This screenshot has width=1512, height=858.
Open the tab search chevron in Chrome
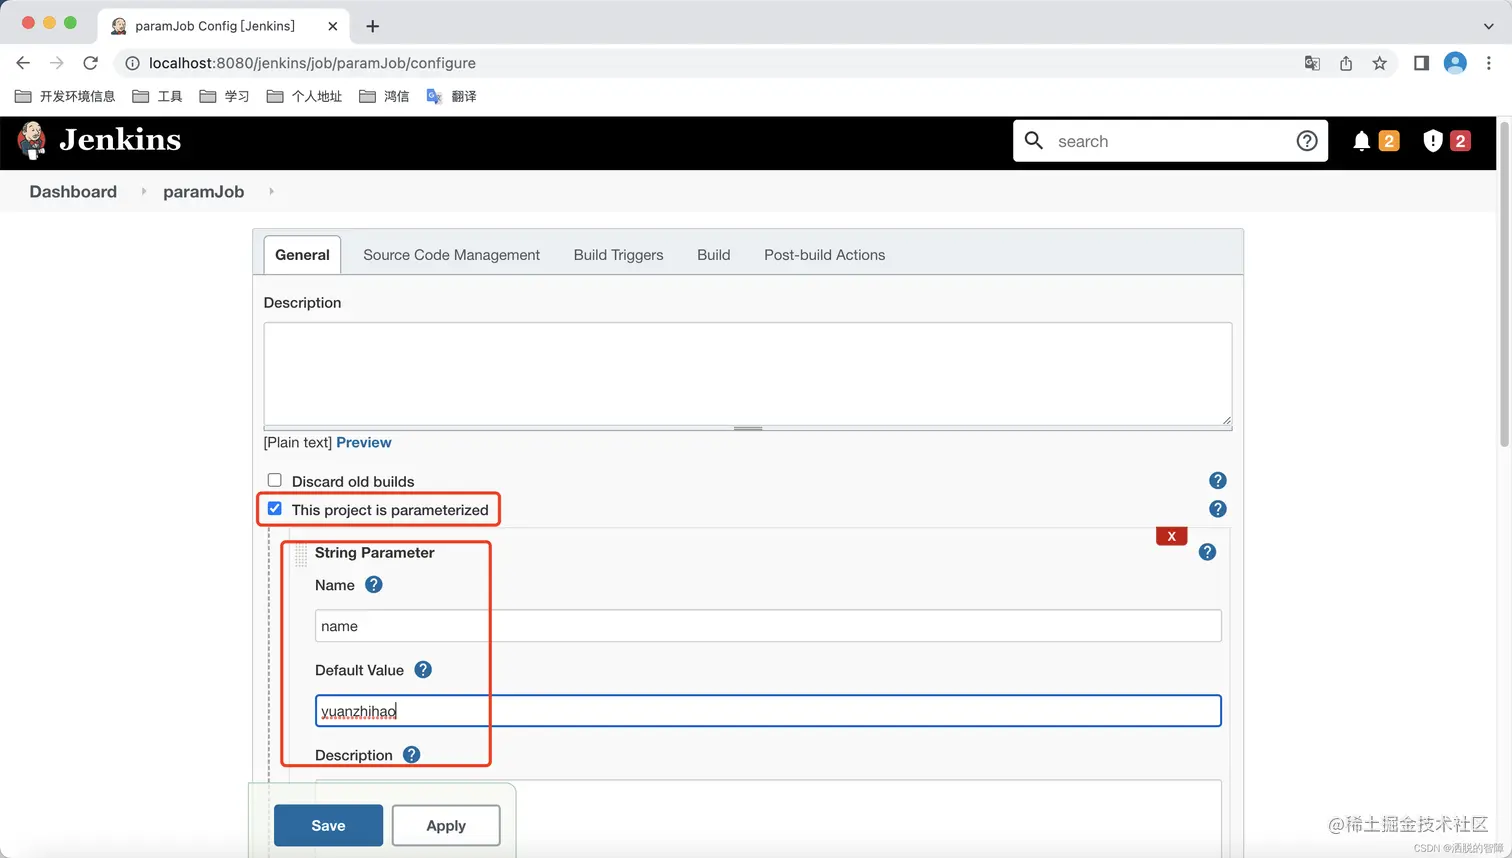click(x=1488, y=26)
